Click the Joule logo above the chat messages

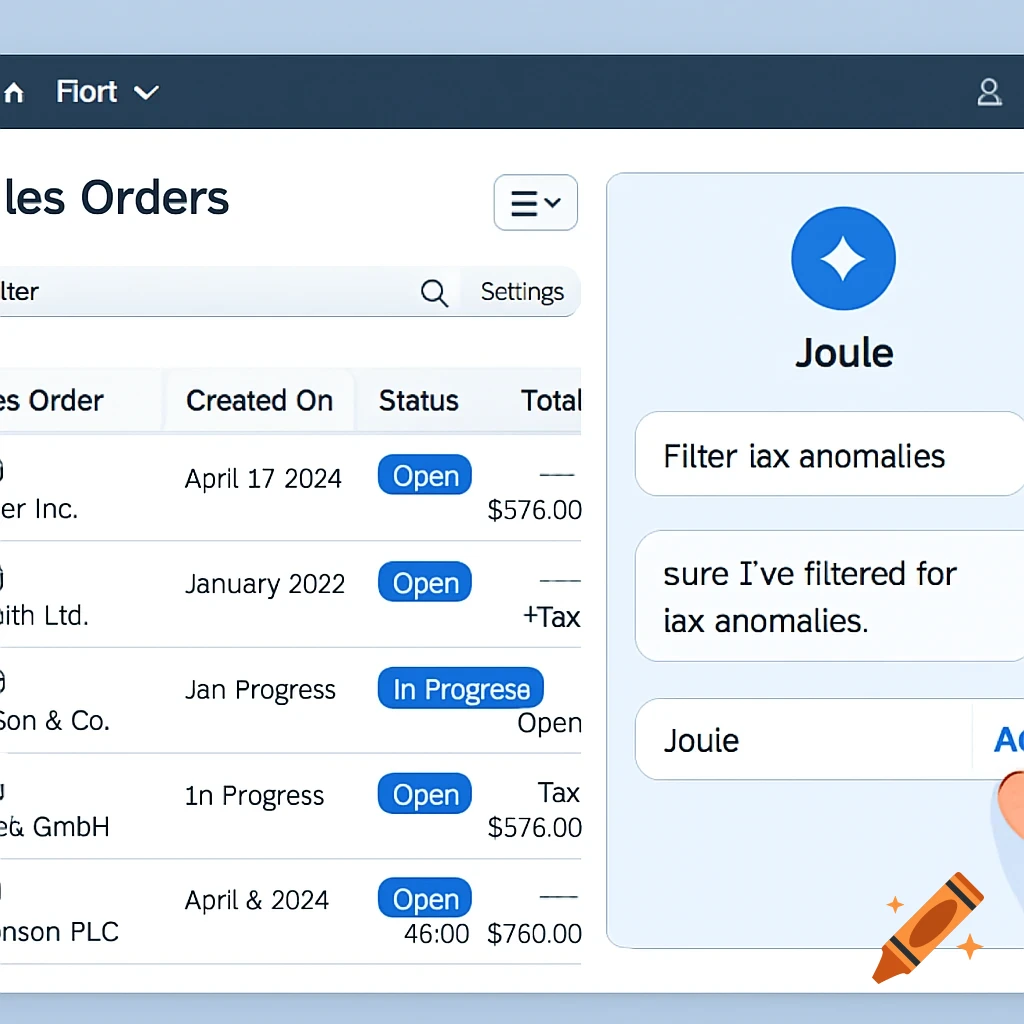[843, 257]
